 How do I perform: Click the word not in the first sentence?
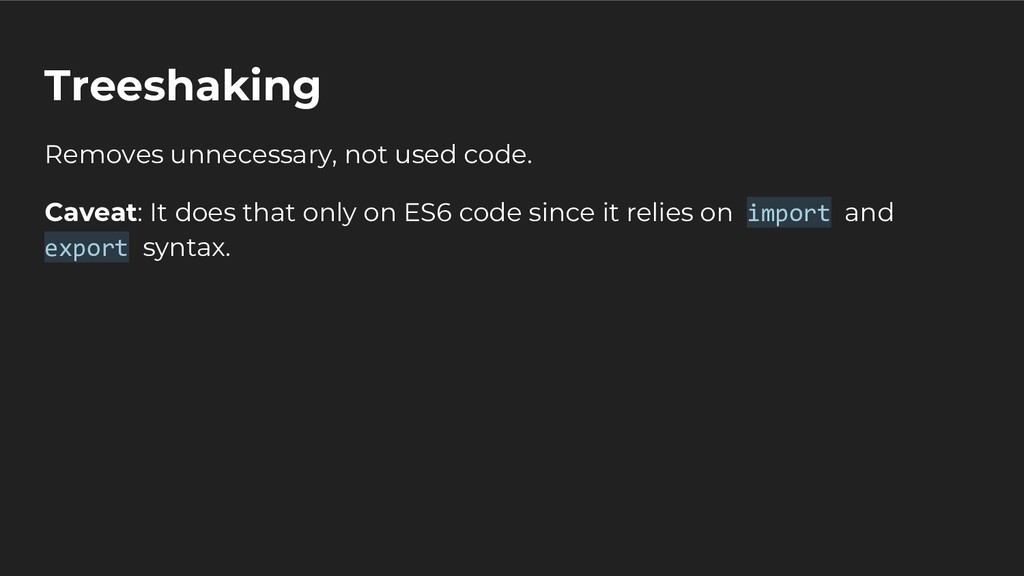(365, 156)
